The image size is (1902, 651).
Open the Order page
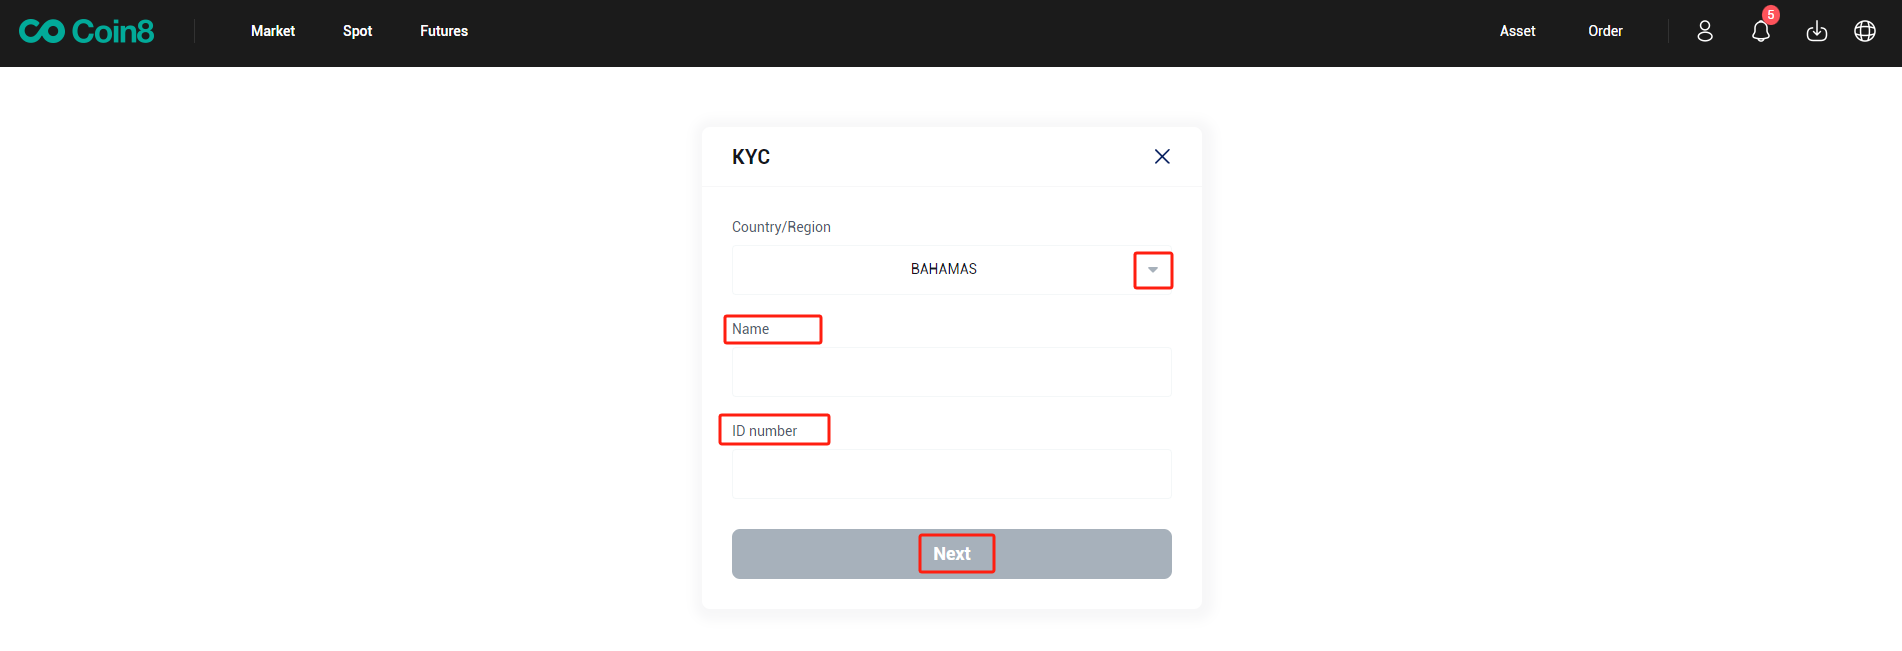(x=1605, y=31)
